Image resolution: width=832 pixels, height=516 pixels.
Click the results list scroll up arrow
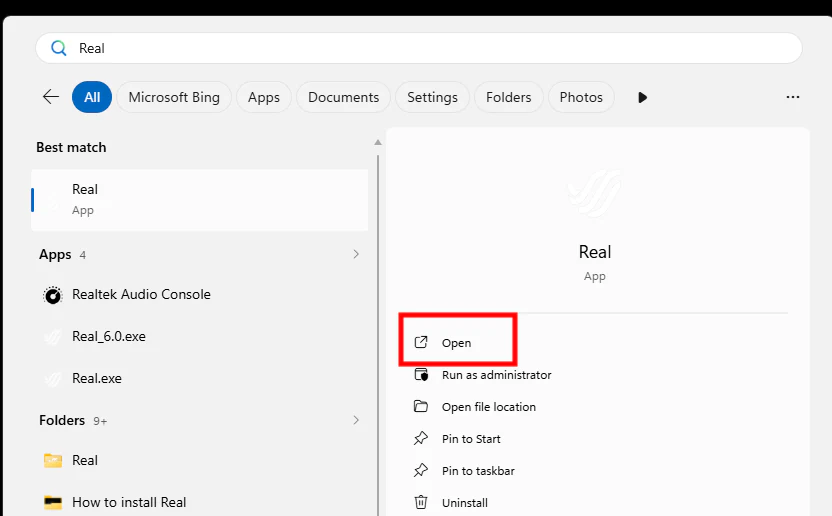(x=378, y=142)
